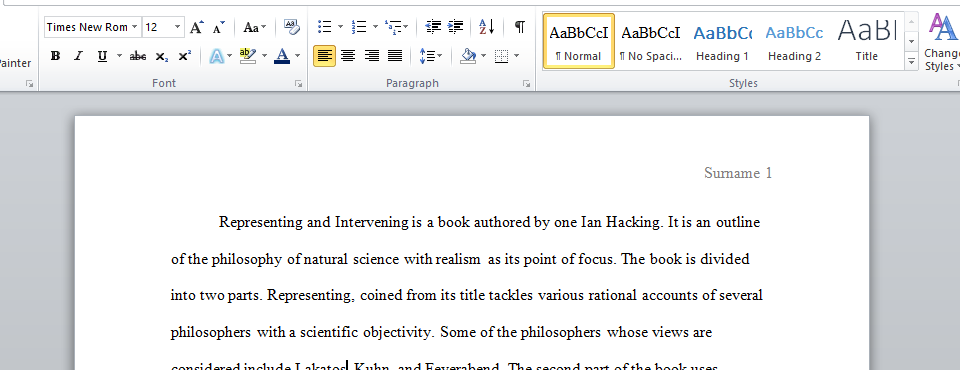Expand font color dropdown arrow
The width and height of the screenshot is (960, 370).
(298, 56)
